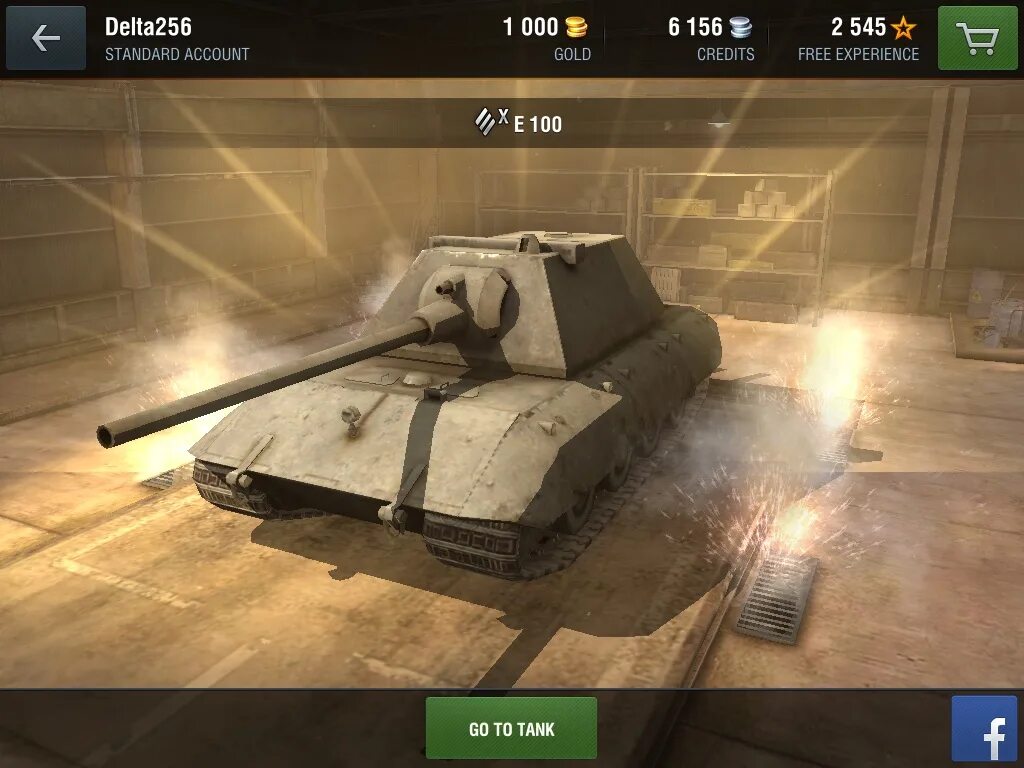Click the GOLD label text

pyautogui.click(x=572, y=54)
